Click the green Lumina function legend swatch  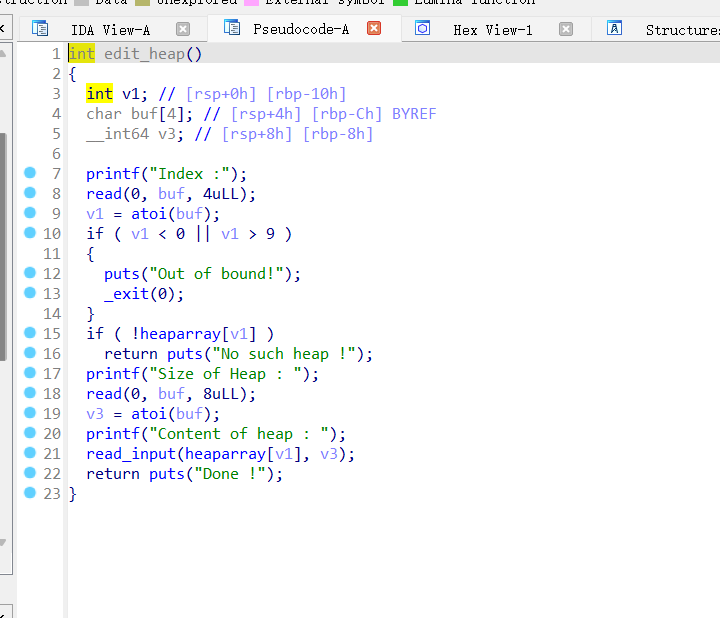pos(400,2)
